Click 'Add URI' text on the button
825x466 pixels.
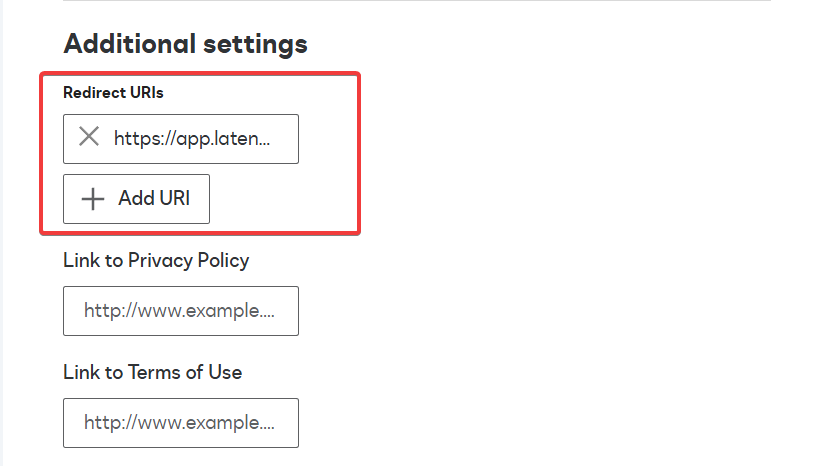tap(154, 198)
